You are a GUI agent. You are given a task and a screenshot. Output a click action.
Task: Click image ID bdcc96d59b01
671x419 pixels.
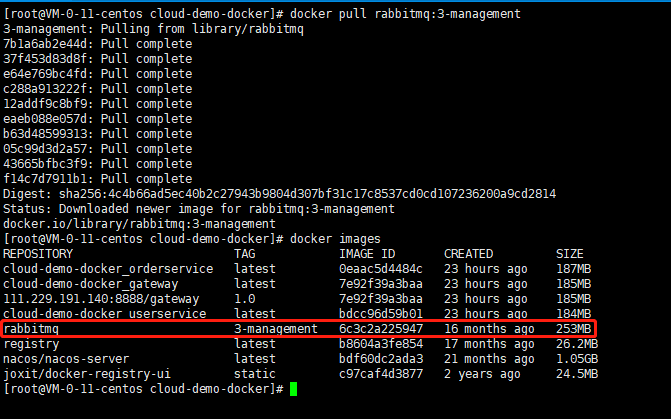pyautogui.click(x=381, y=314)
